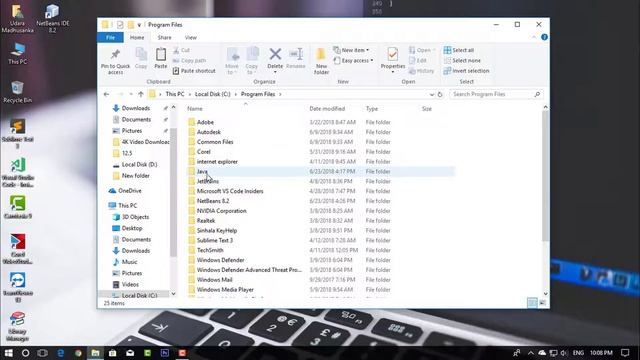Create a New folder from the ribbon
This screenshot has height=360, width=640.
(x=321, y=60)
